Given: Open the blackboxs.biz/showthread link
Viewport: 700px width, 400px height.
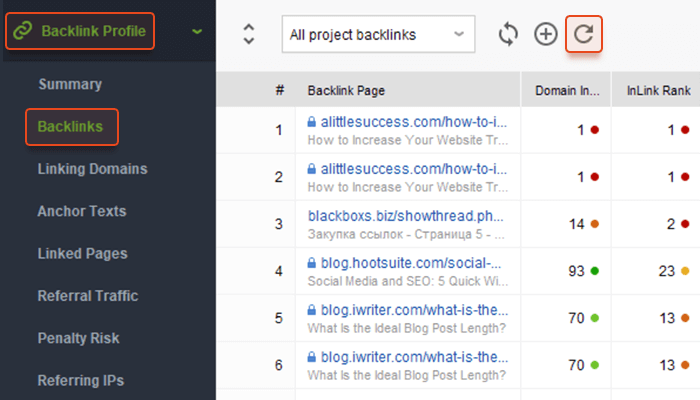Looking at the screenshot, I should tap(405, 216).
